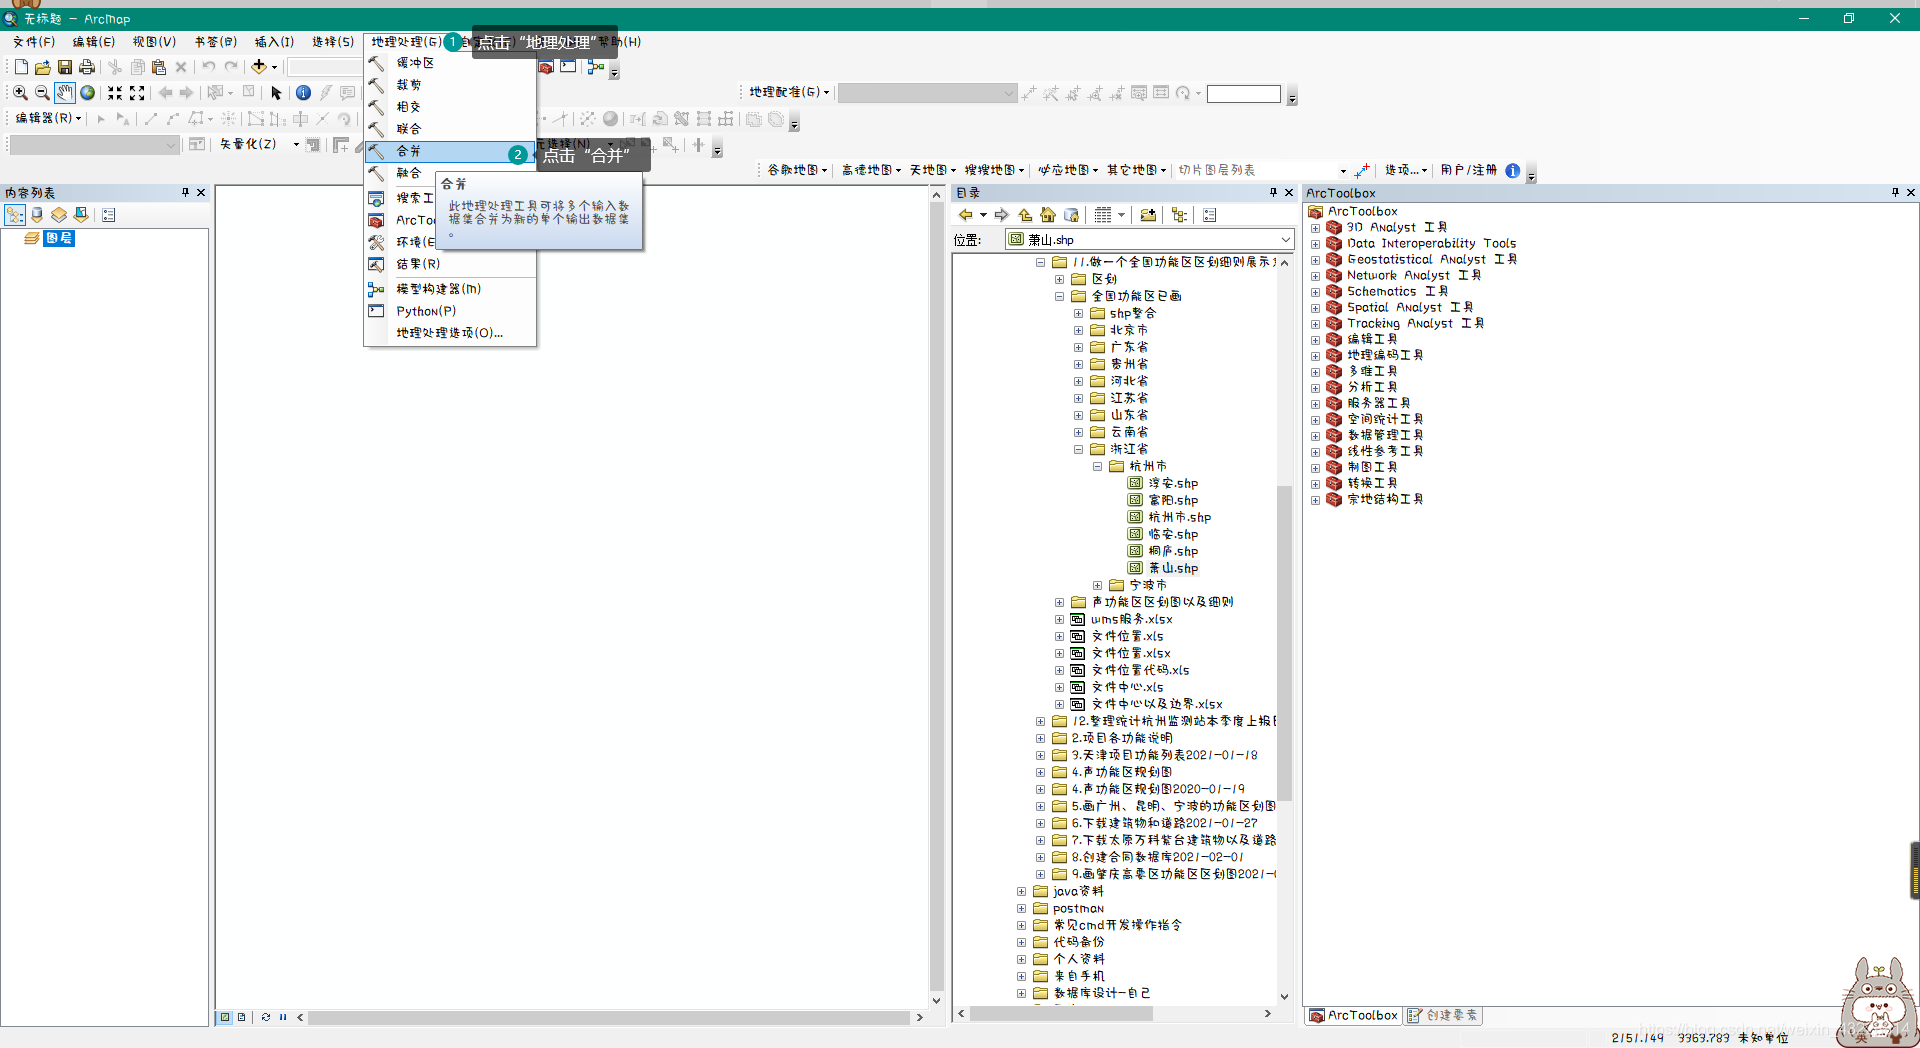
Task: Click List By Drawing Order in the table of contents
Action: pos(15,215)
